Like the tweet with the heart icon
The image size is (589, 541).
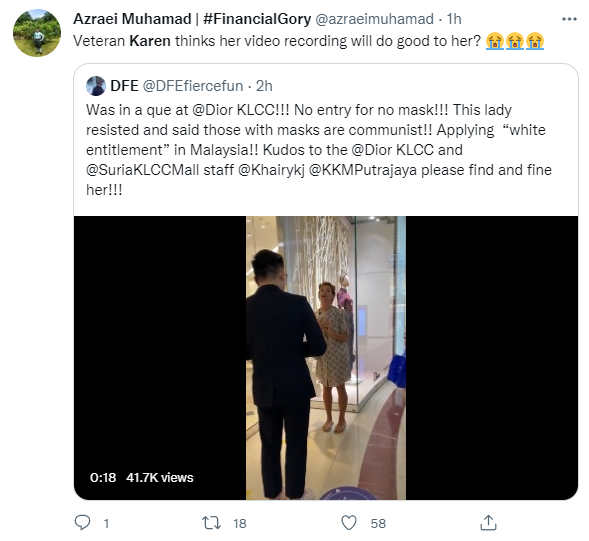(x=349, y=523)
